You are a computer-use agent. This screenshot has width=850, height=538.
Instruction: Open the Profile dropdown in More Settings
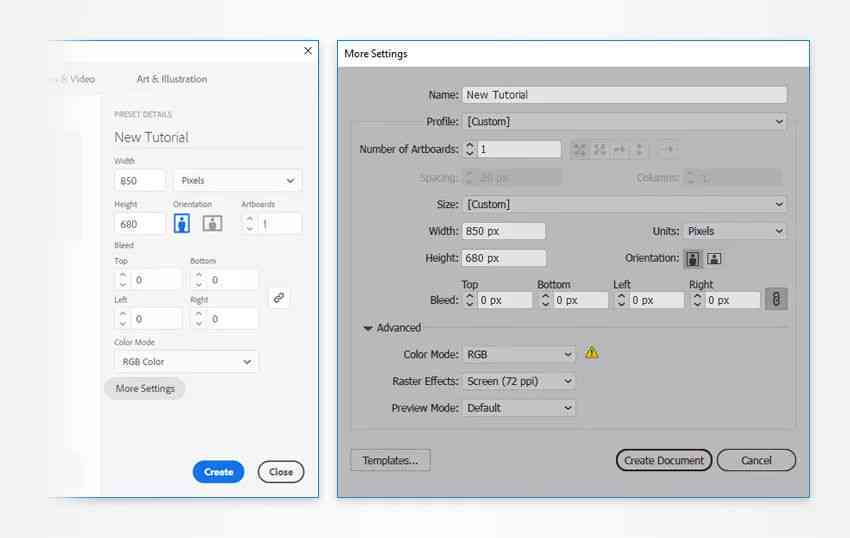[624, 121]
